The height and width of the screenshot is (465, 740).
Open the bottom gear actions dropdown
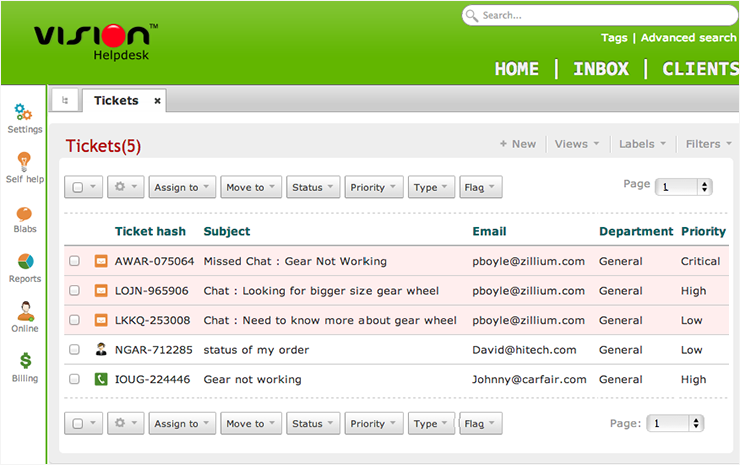[125, 423]
